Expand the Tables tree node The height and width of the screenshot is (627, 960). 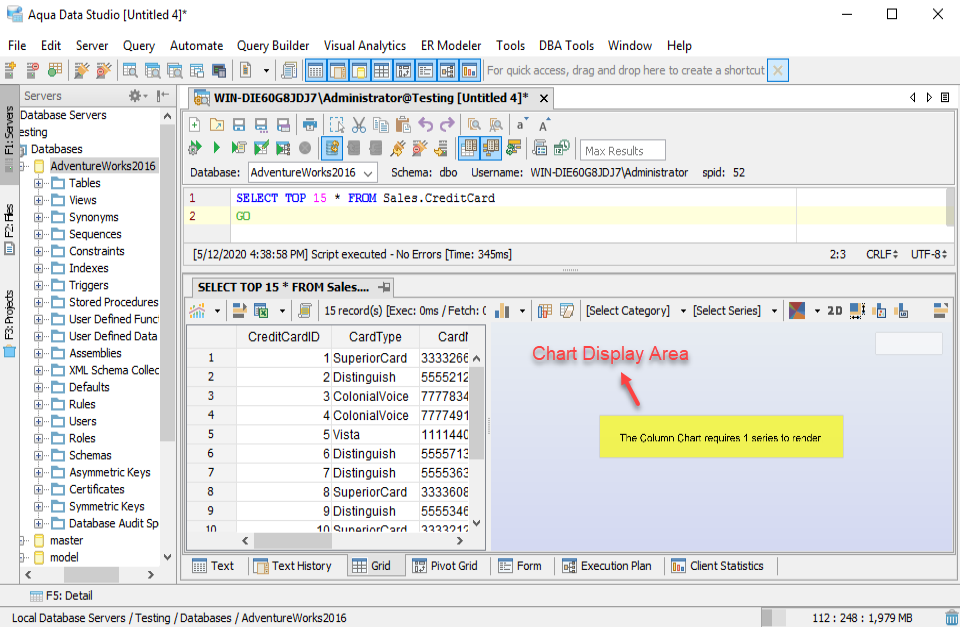pos(39,183)
